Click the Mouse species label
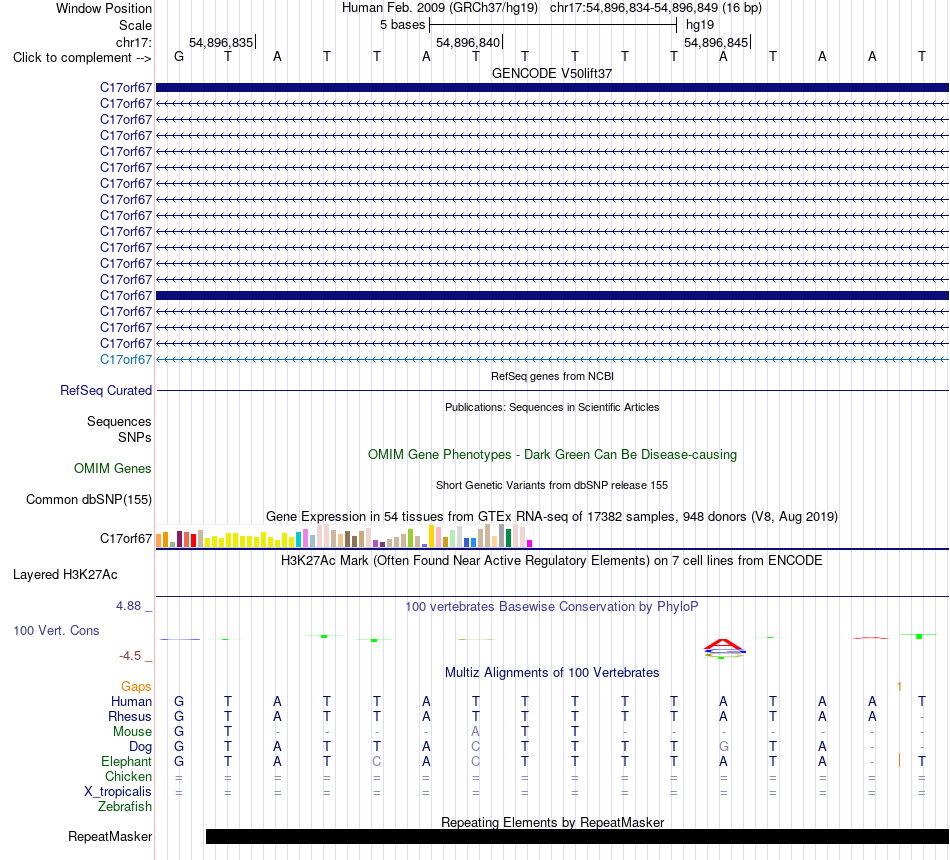Image resolution: width=950 pixels, height=860 pixels. 132,732
